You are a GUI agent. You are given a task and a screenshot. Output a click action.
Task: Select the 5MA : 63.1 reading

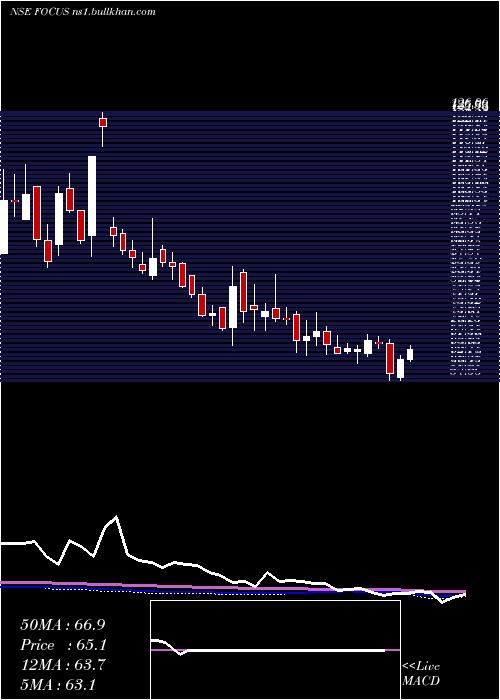[58, 685]
